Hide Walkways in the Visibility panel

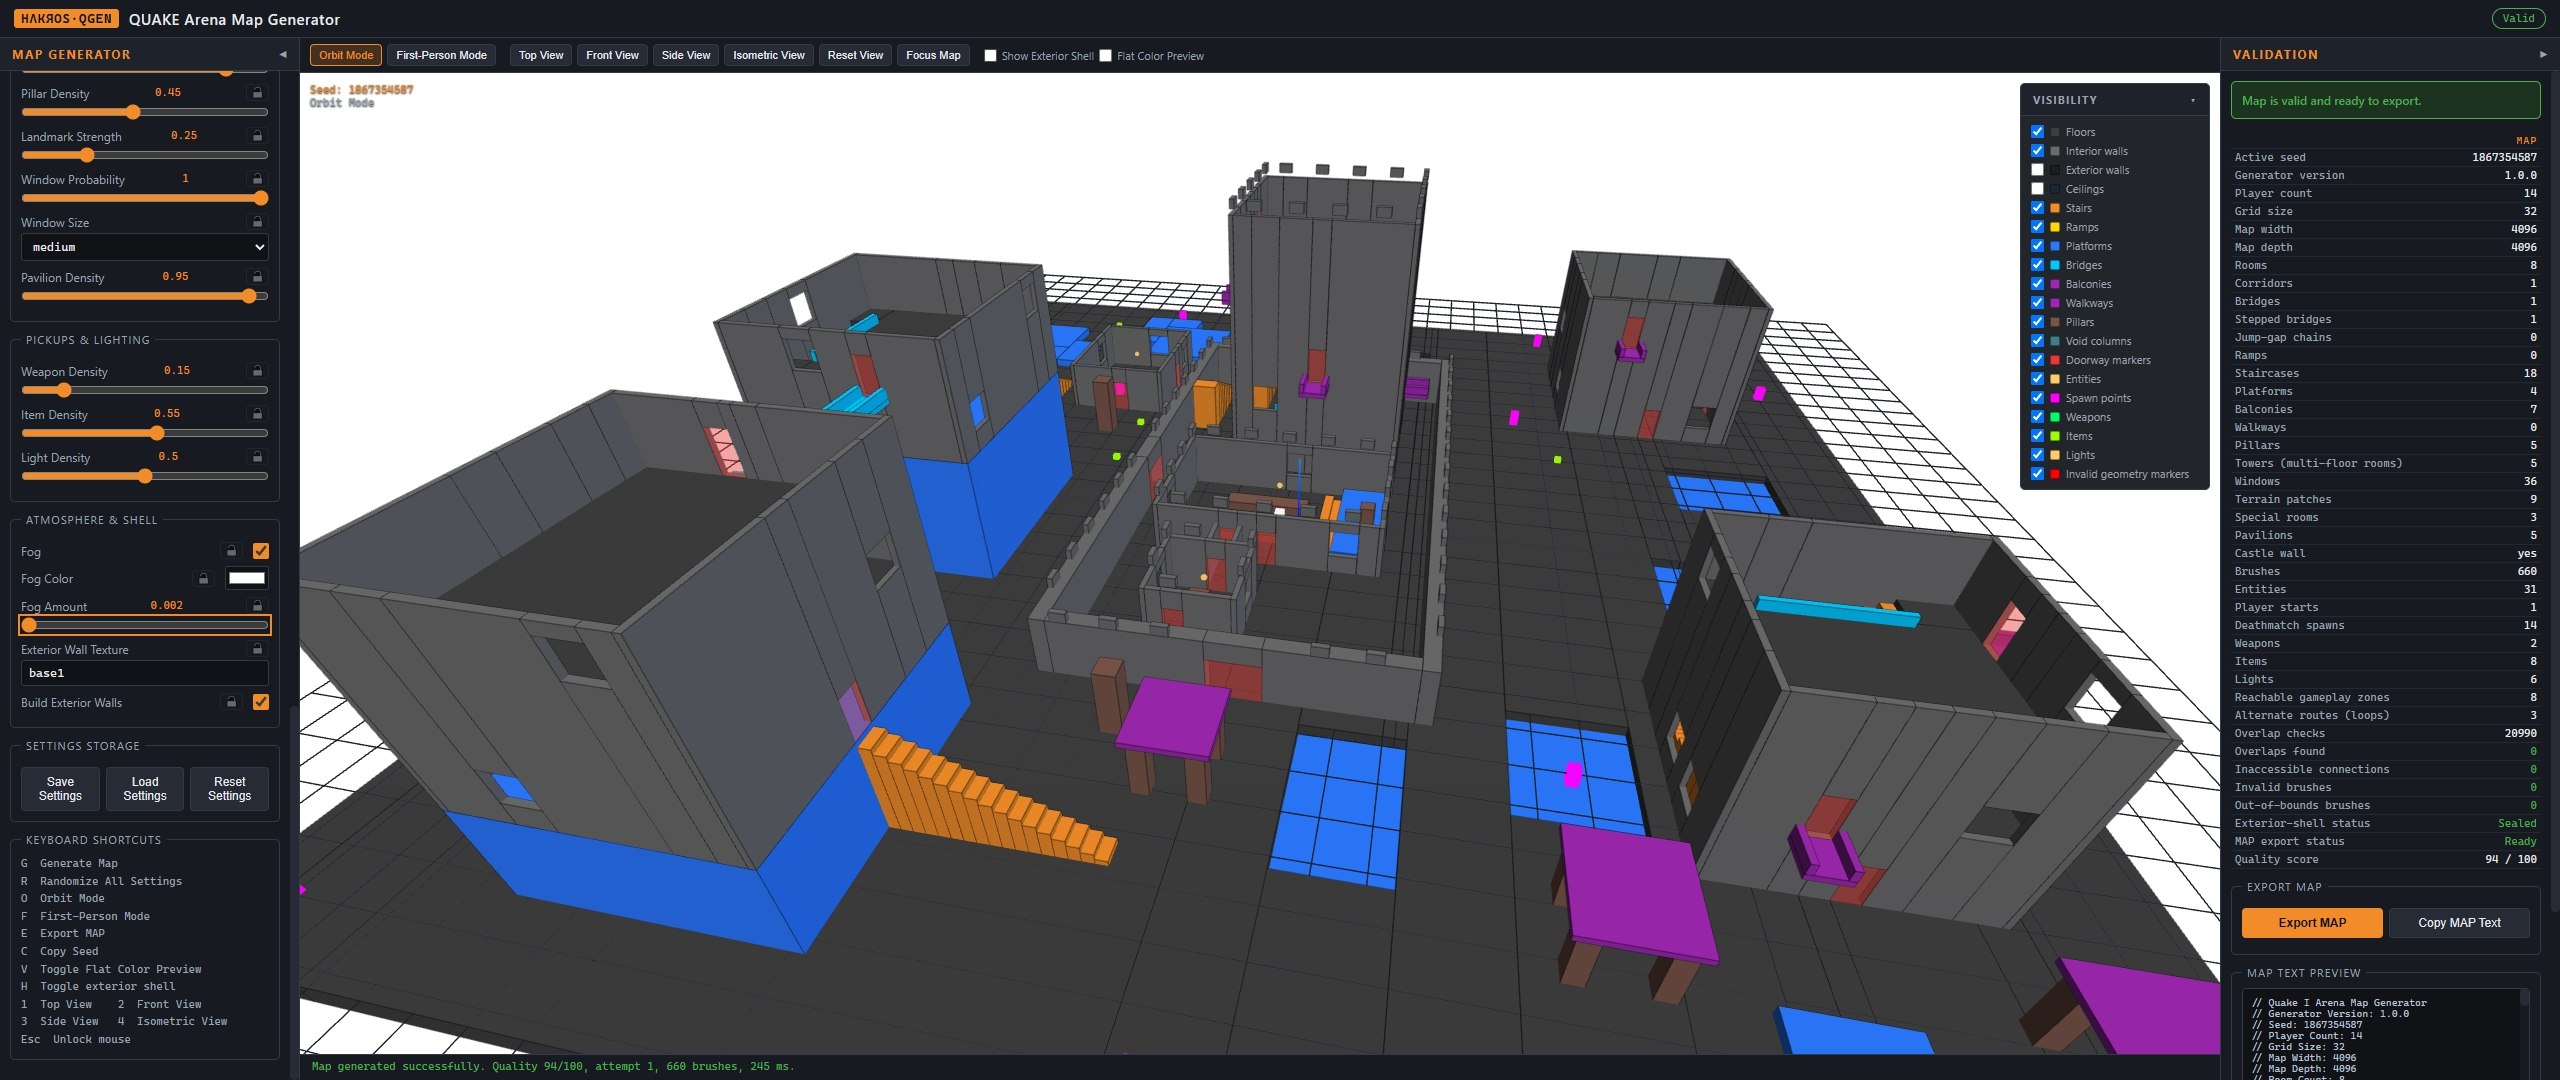pos(2037,303)
